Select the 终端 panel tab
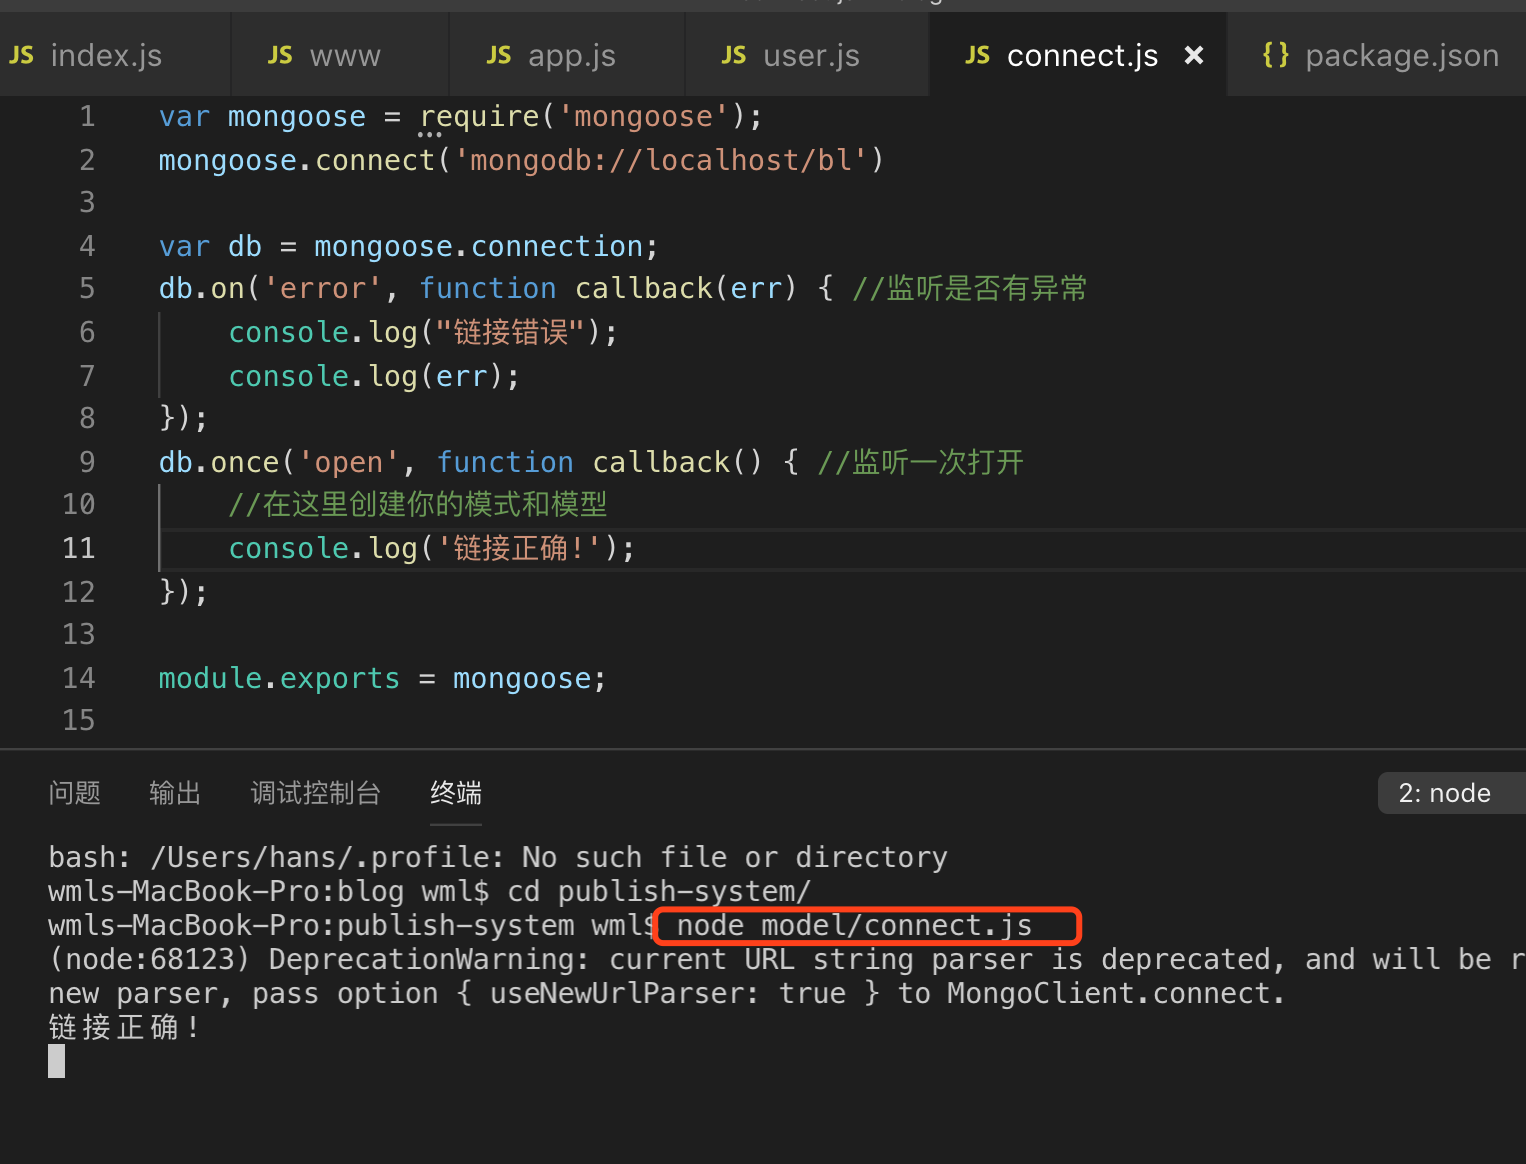The height and width of the screenshot is (1164, 1526). point(456,793)
